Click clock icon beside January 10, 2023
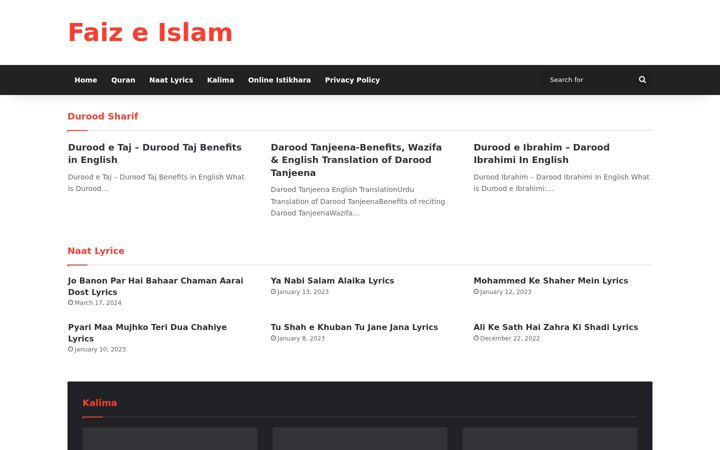 [70, 349]
